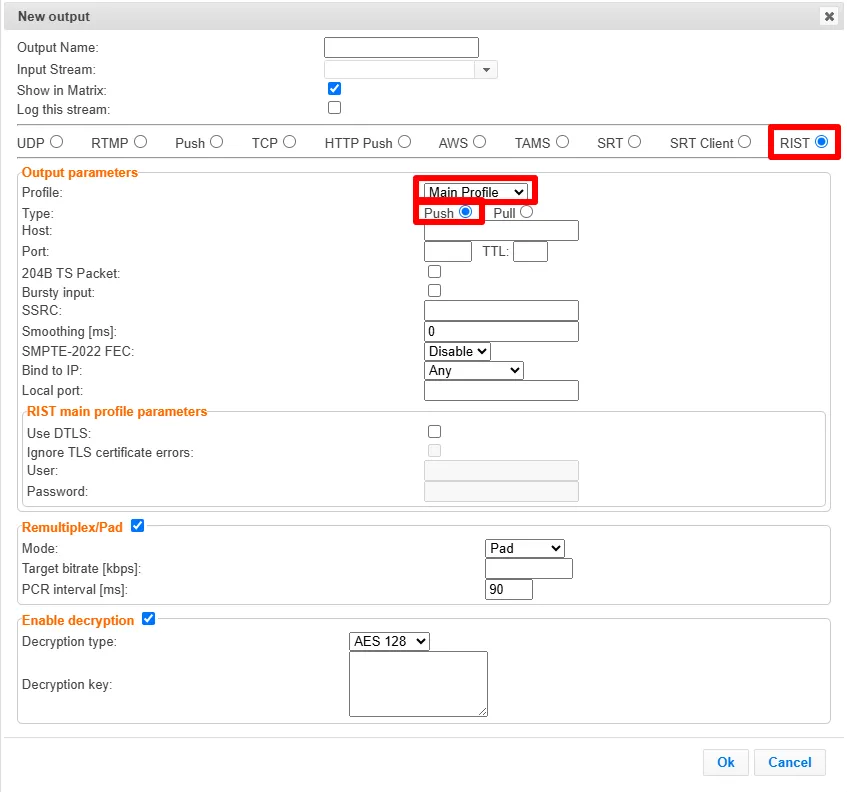Uncheck the Enable decryption checkbox
847x792 pixels.
(x=149, y=619)
